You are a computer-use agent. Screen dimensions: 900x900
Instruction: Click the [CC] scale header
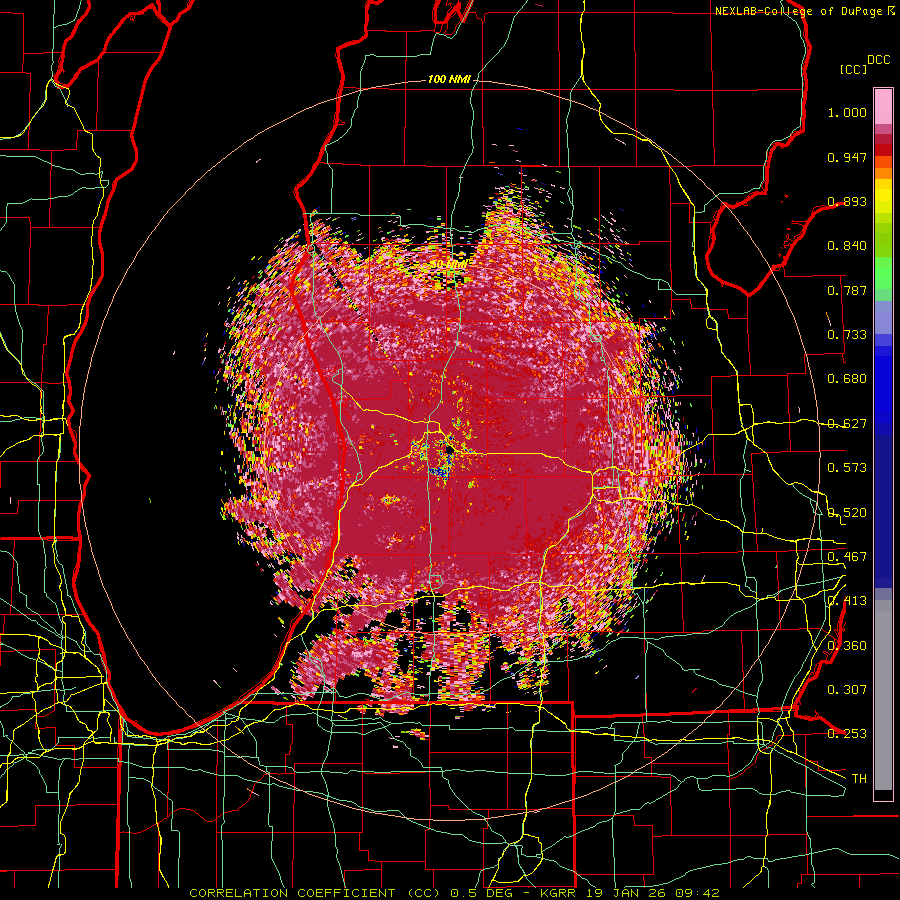pos(853,69)
